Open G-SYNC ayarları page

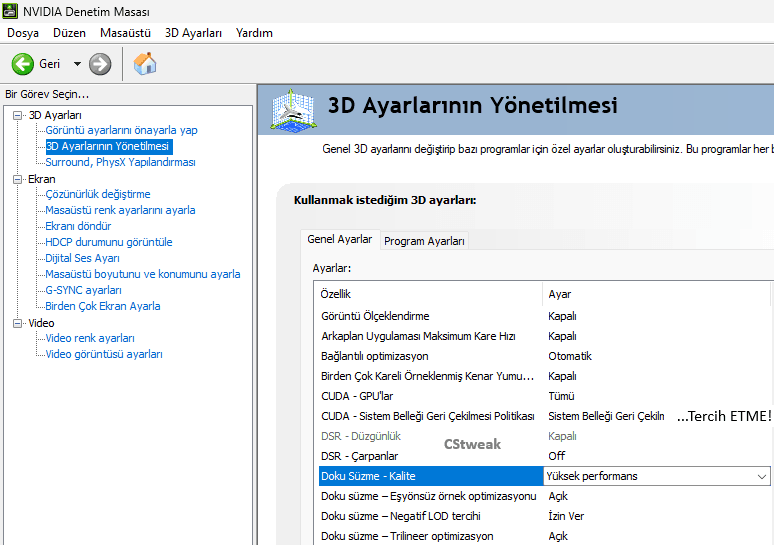point(83,290)
